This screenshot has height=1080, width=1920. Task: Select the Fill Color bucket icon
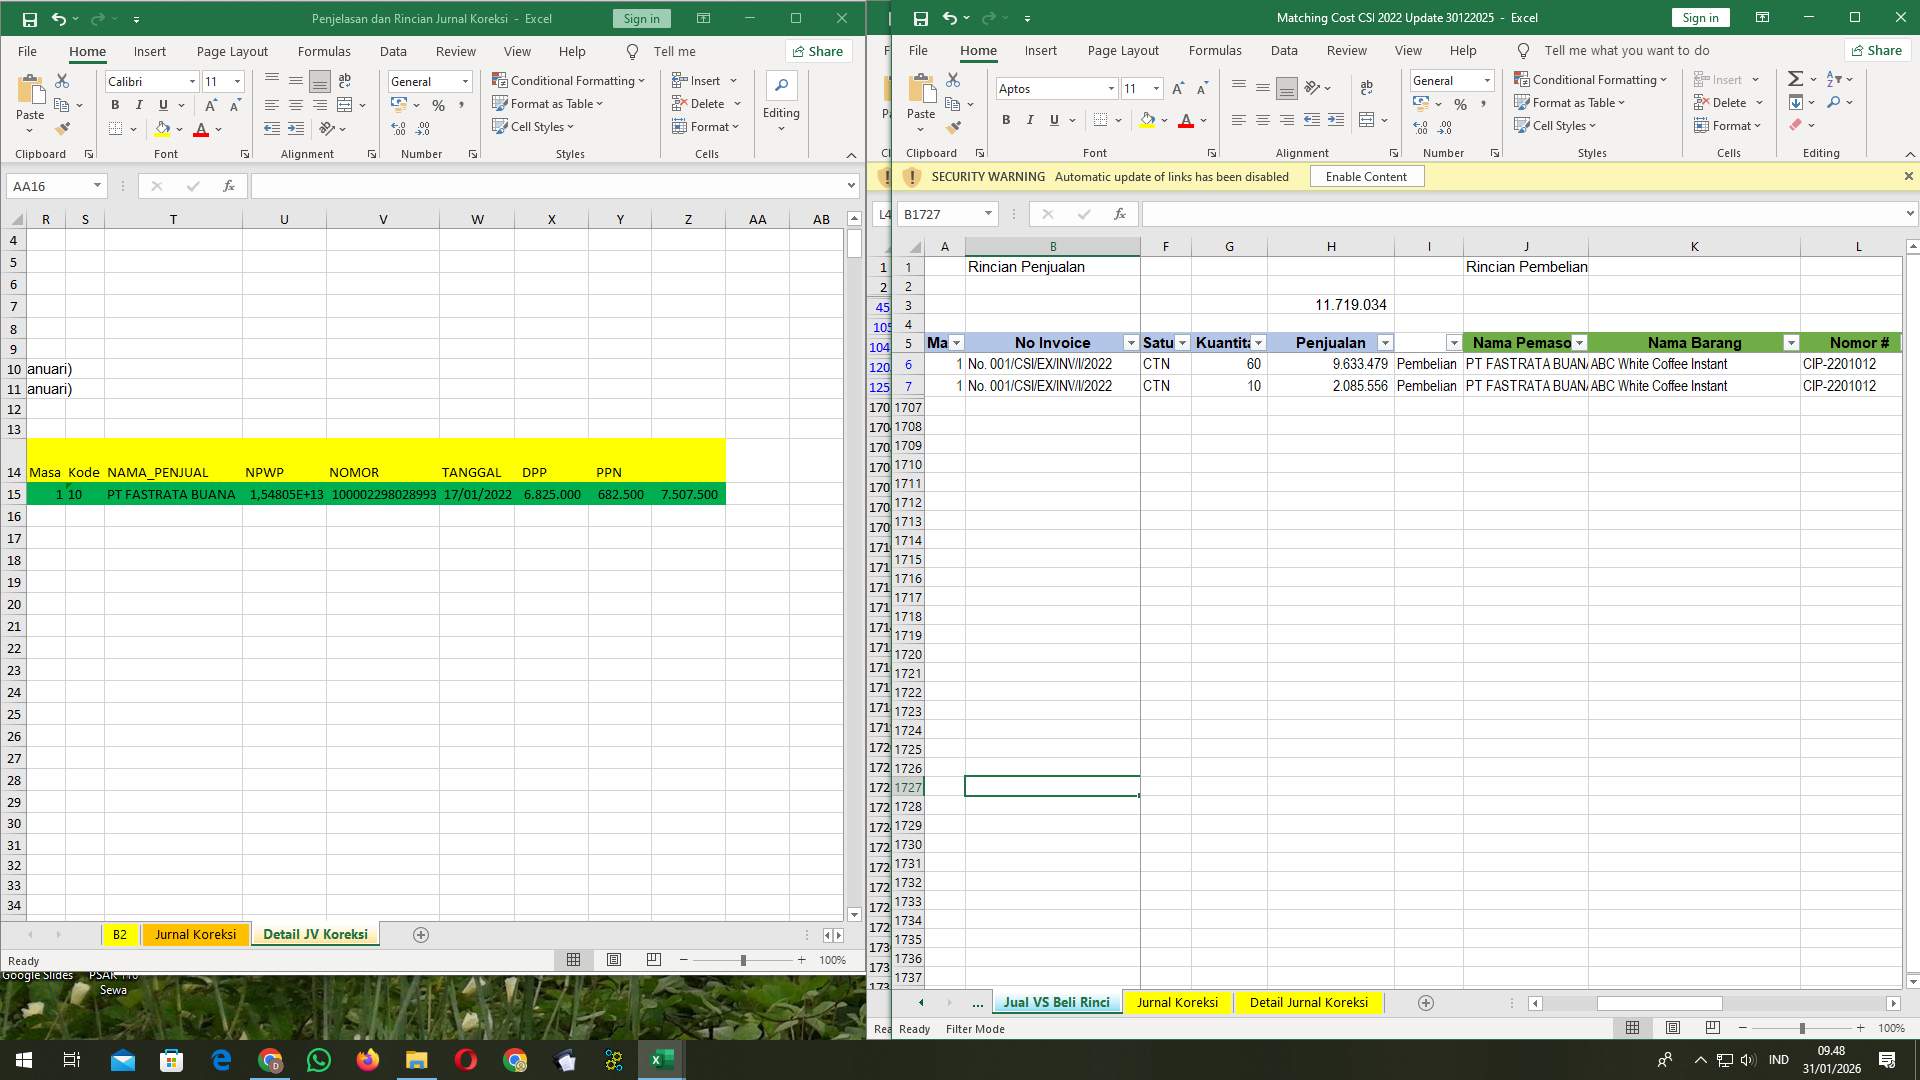click(1147, 120)
